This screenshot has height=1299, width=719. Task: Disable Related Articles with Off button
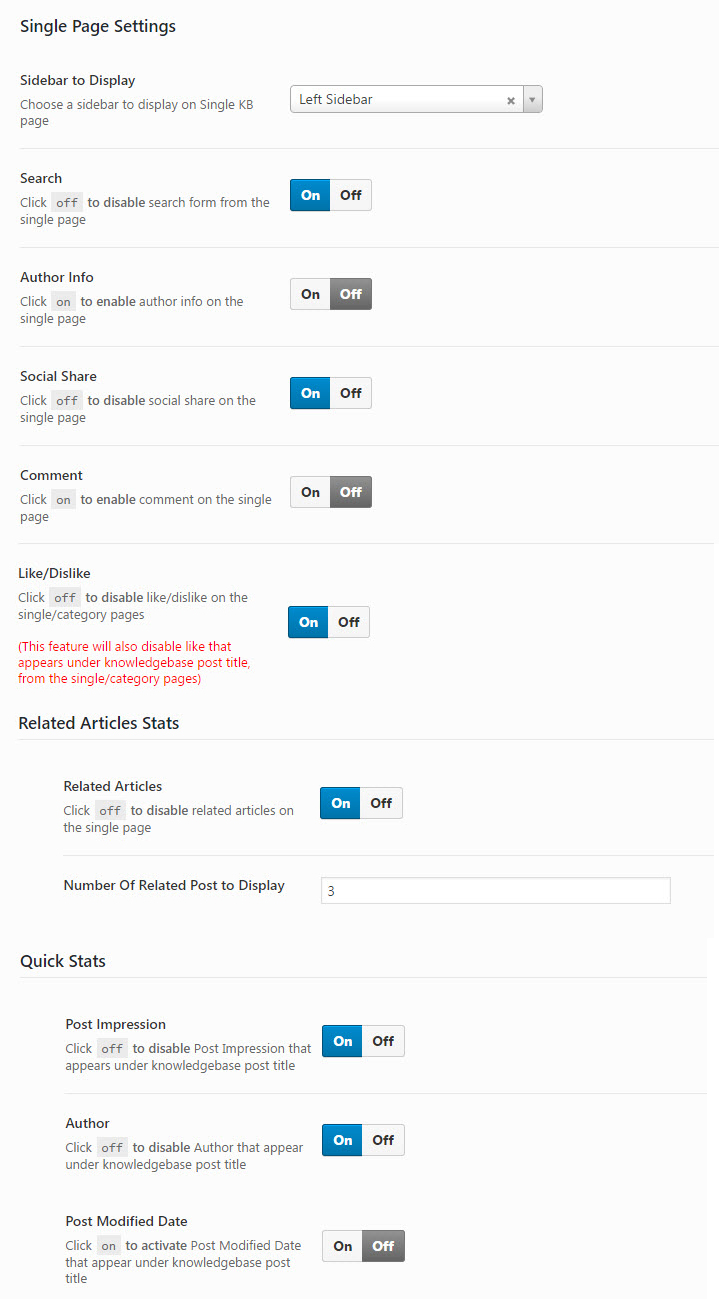pos(381,803)
